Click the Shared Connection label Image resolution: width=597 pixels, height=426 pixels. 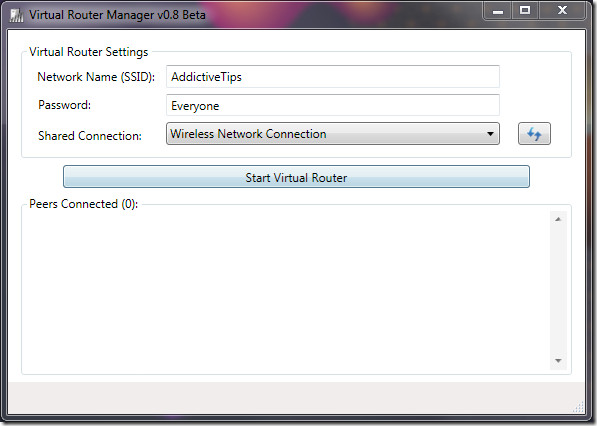pyautogui.click(x=90, y=136)
